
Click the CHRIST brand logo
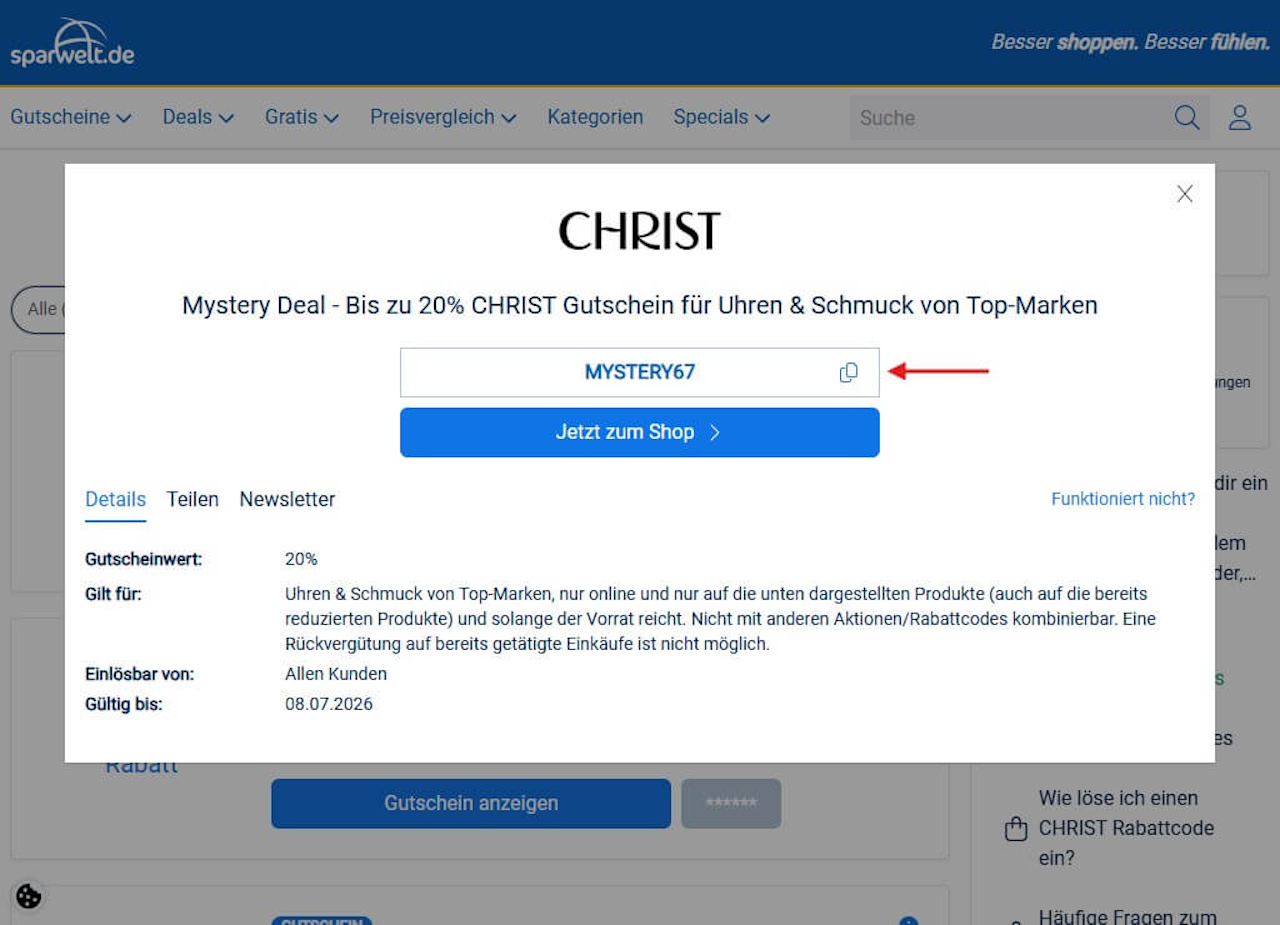640,231
